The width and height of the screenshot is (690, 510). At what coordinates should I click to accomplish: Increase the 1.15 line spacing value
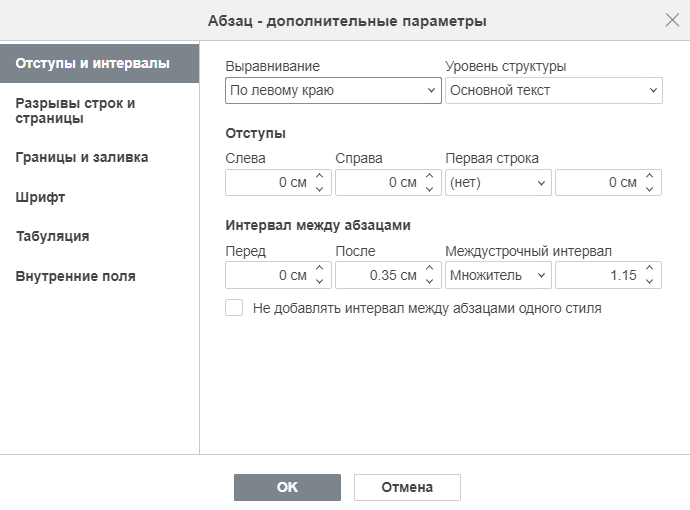(x=650, y=268)
